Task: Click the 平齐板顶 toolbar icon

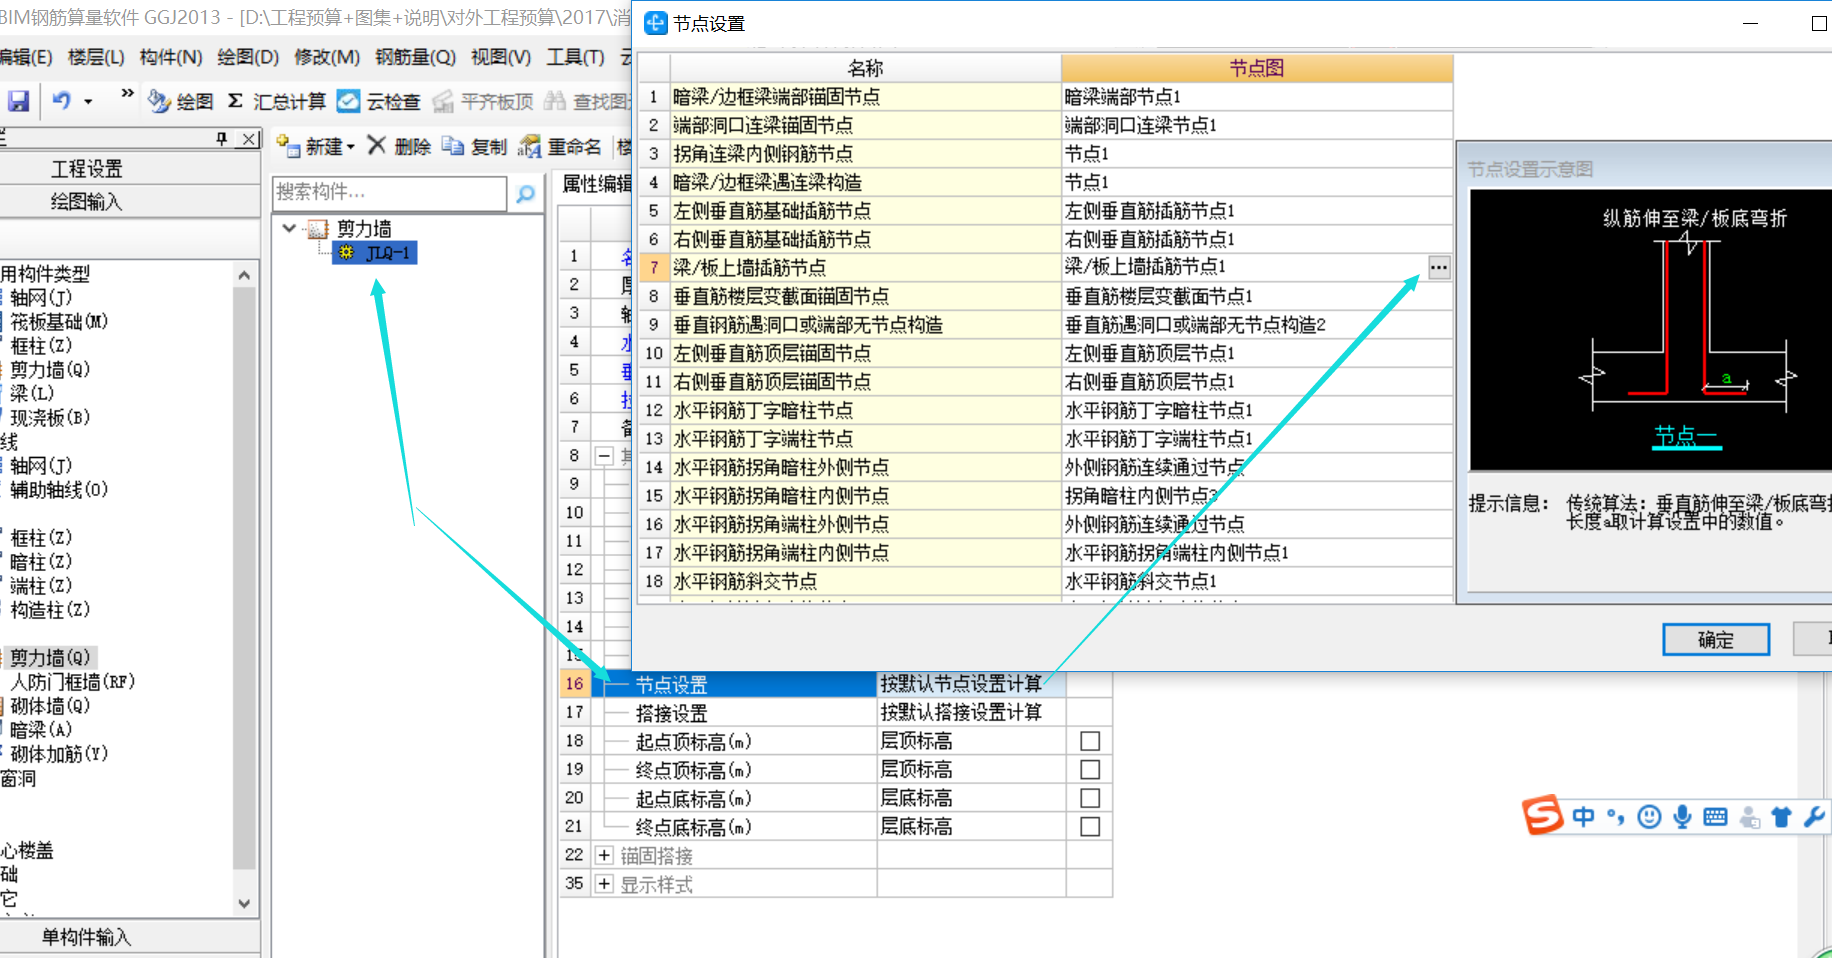Action: pos(443,101)
